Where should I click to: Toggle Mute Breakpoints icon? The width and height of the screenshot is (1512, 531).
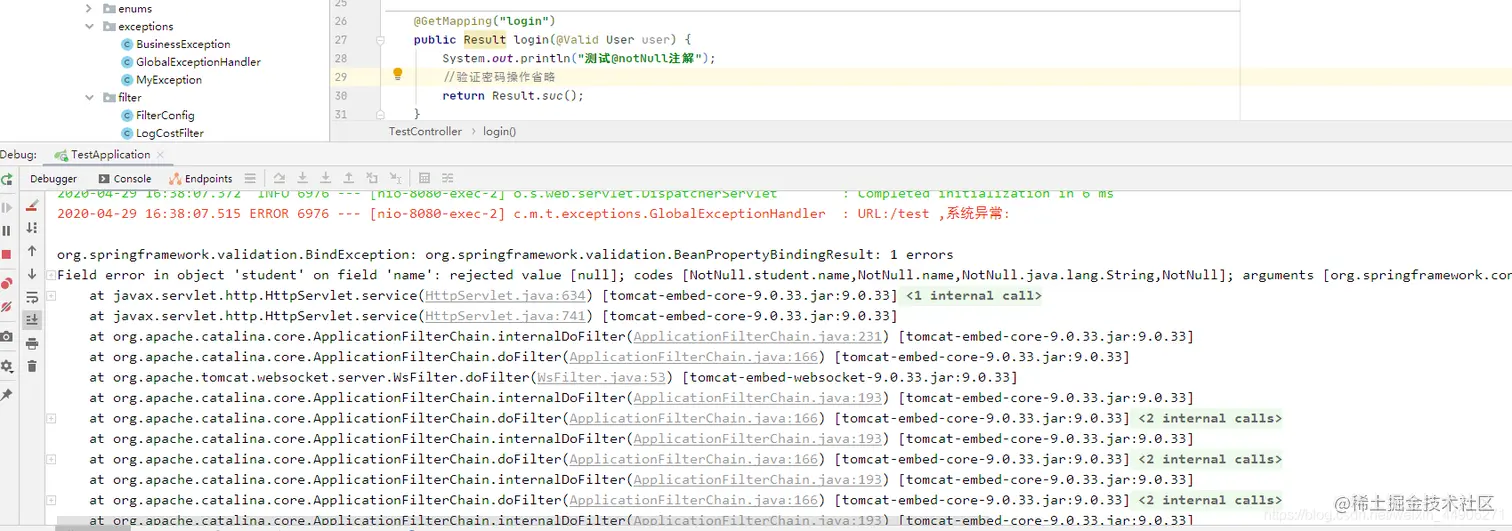[7, 307]
